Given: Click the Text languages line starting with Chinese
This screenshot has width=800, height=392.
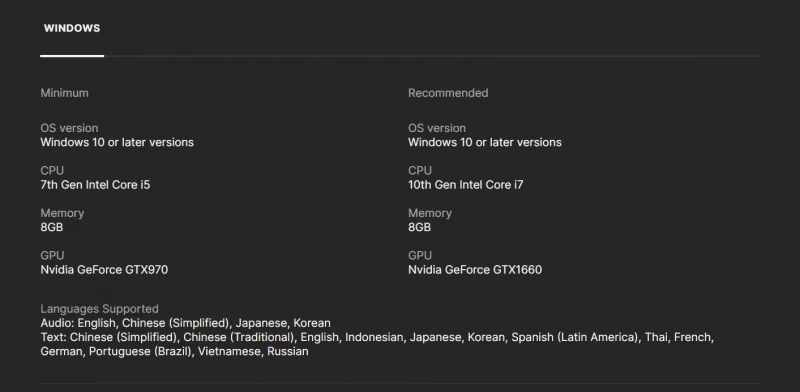Looking at the screenshot, I should [x=377, y=337].
